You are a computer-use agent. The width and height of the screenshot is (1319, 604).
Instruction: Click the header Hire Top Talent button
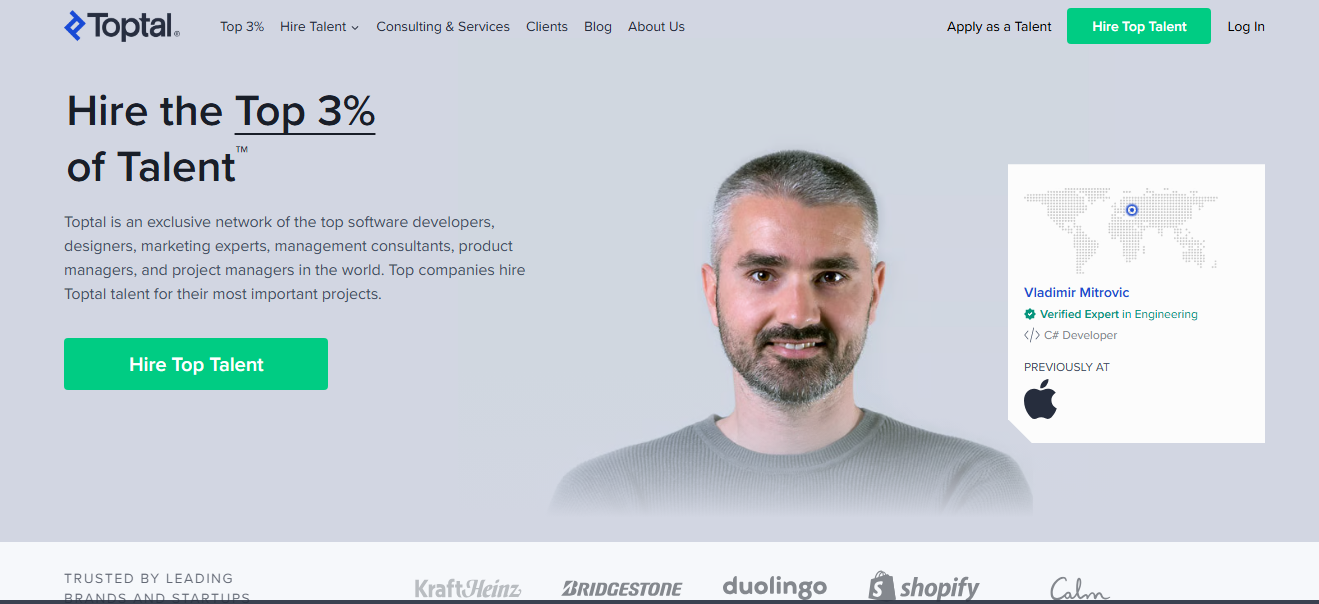pyautogui.click(x=1139, y=26)
